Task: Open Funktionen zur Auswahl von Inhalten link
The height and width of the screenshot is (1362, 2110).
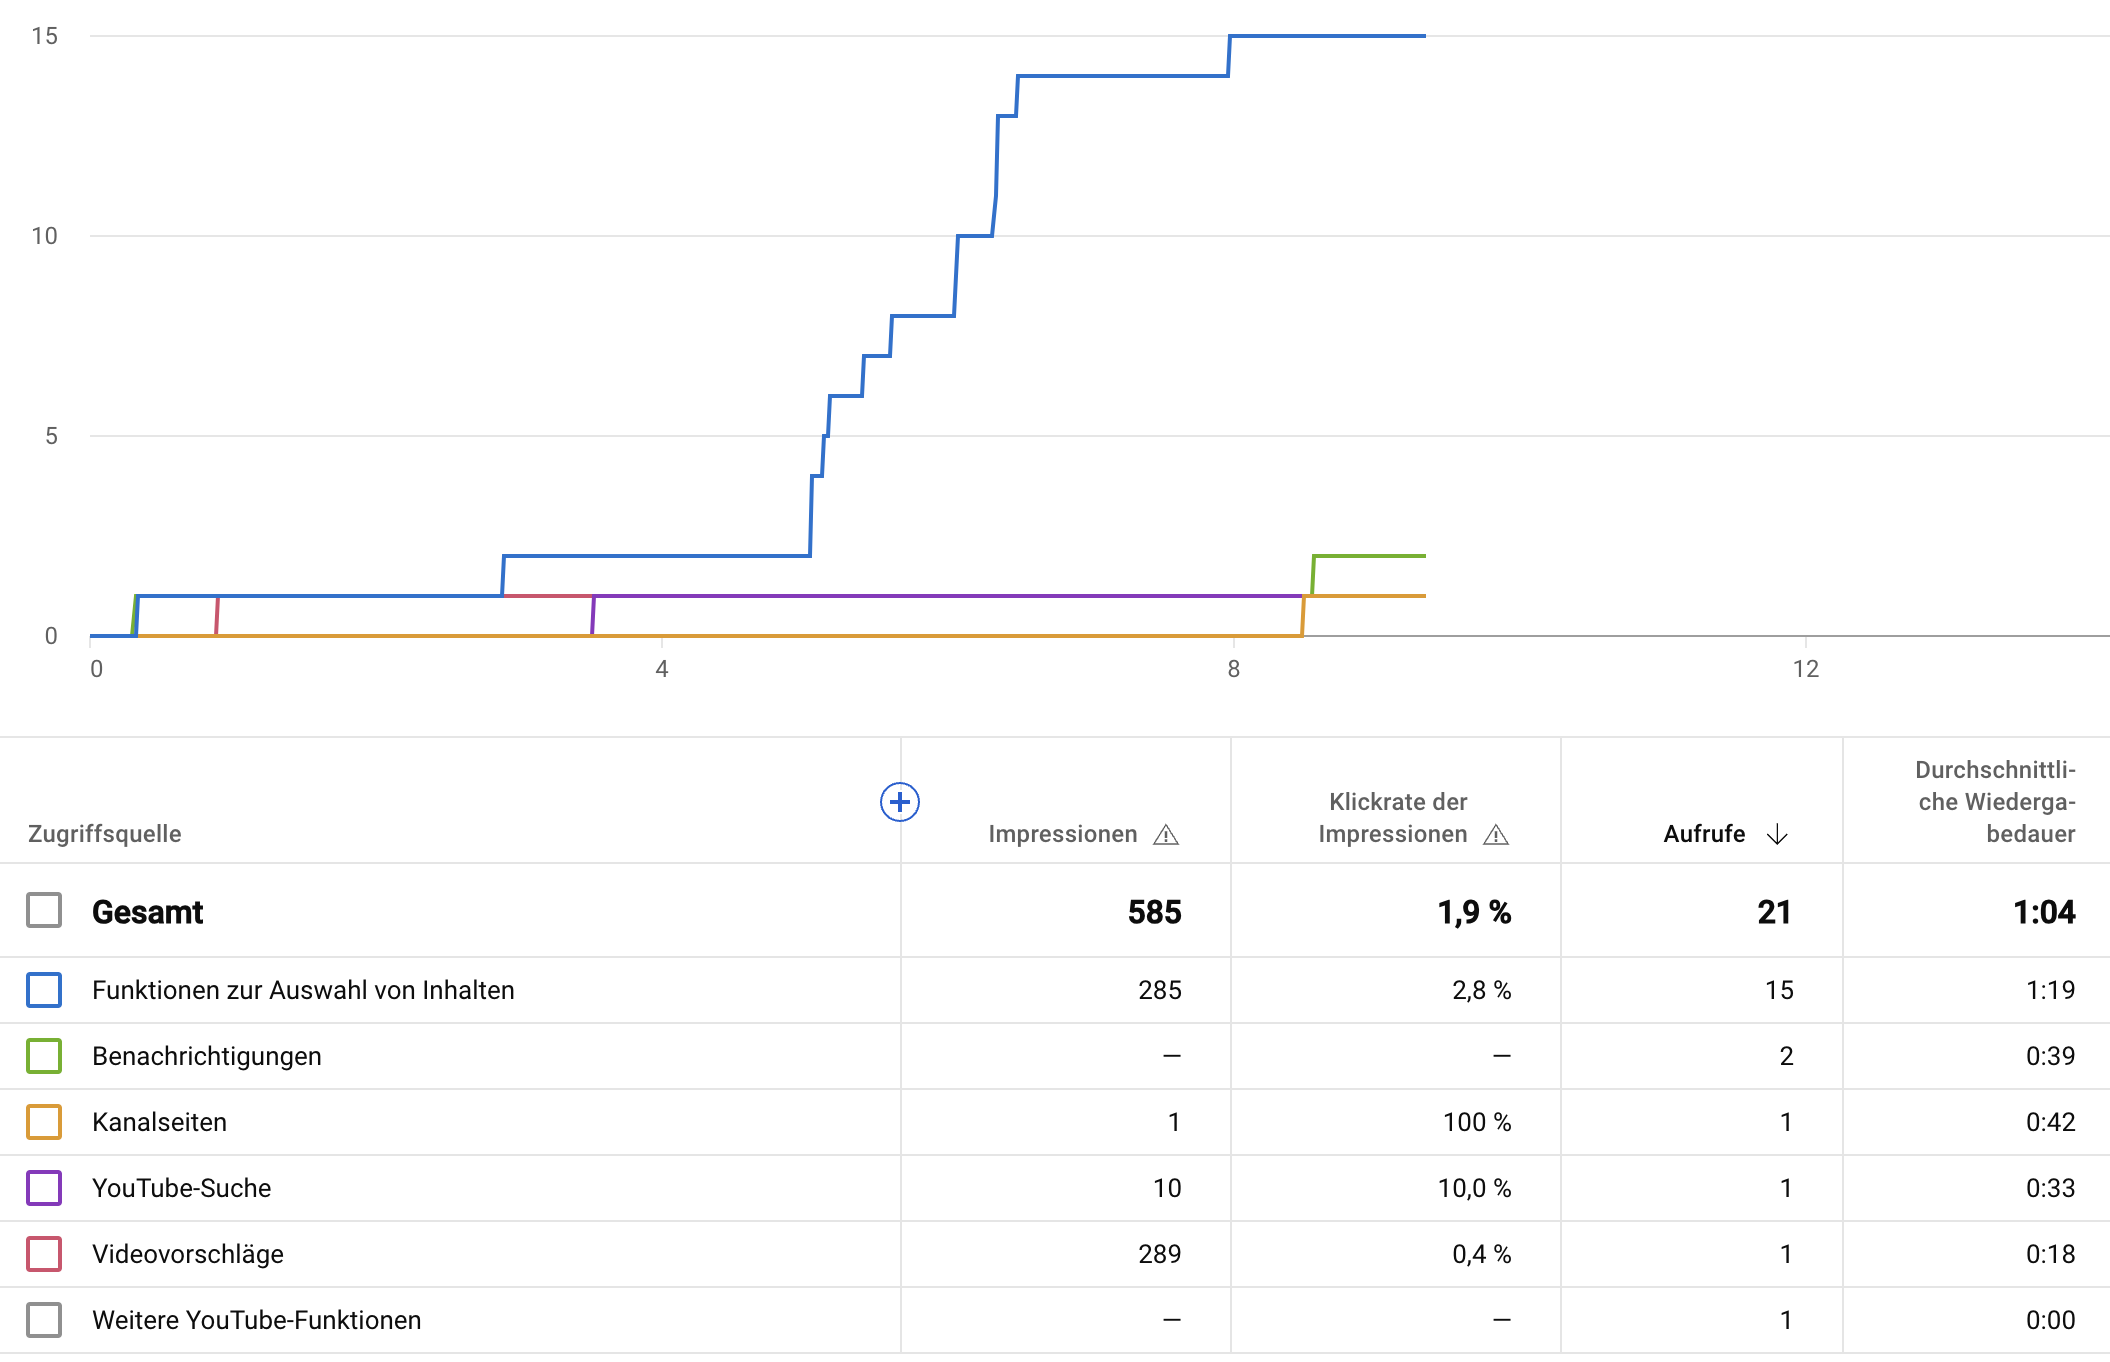Action: coord(303,990)
